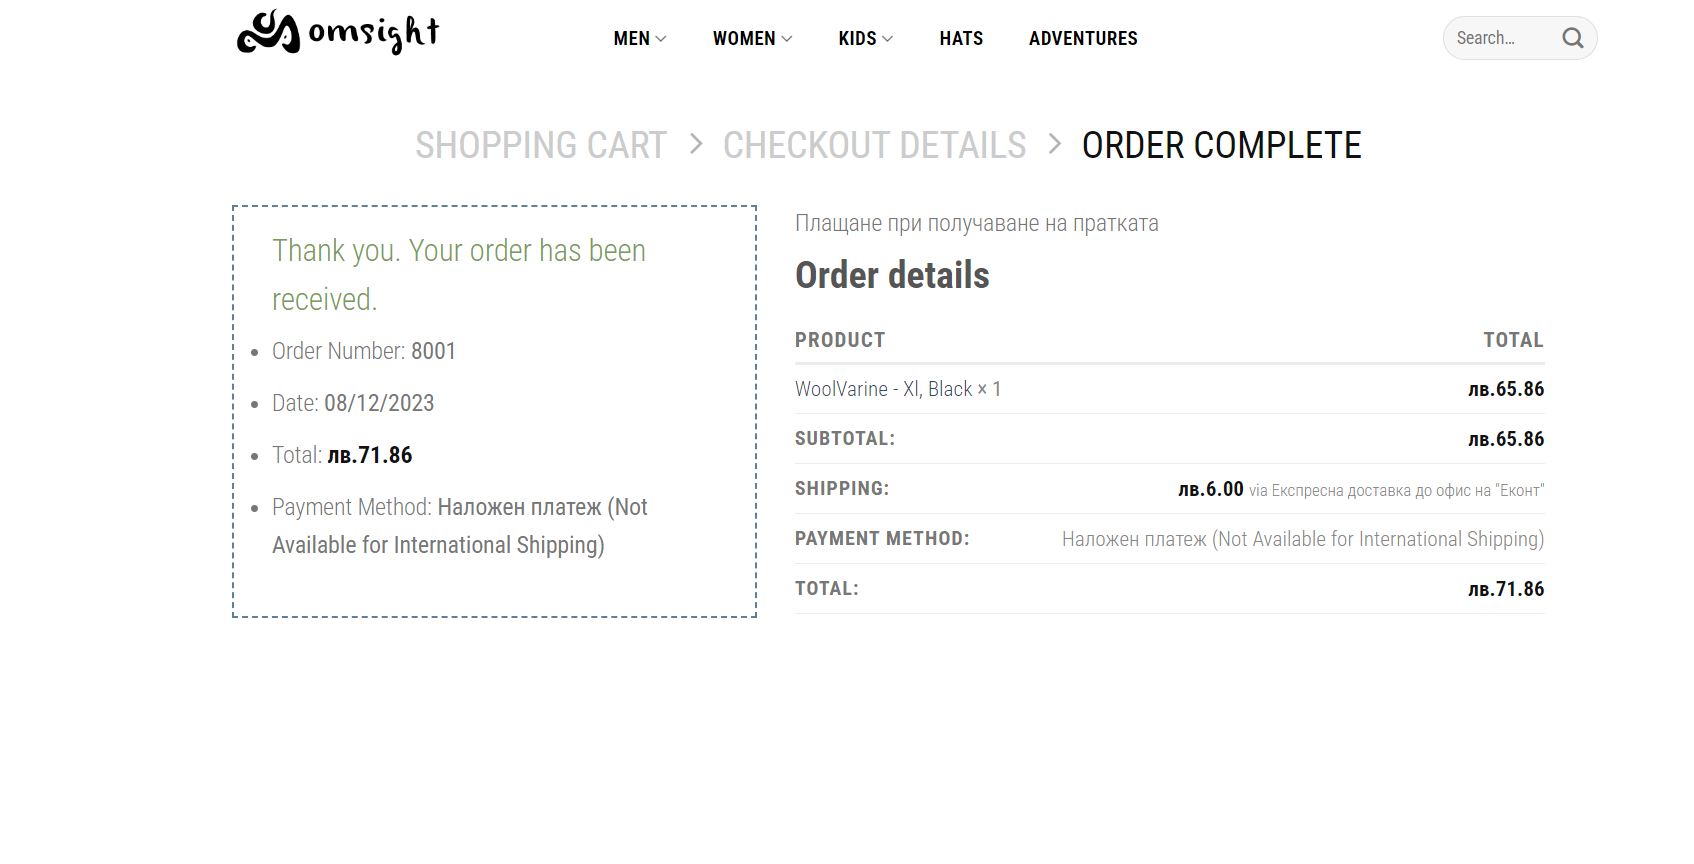The width and height of the screenshot is (1694, 864).
Task: Open the ADVENTURES menu item
Action: coord(1083,38)
